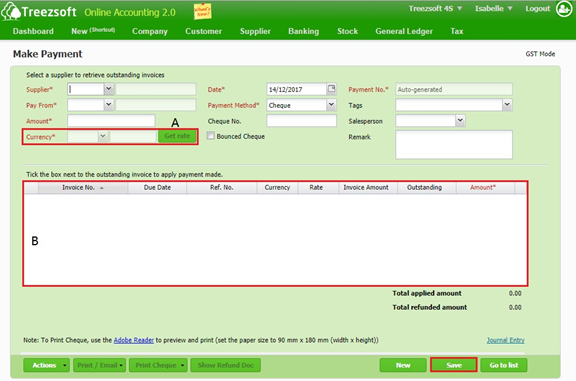The height and width of the screenshot is (381, 576).
Task: Open the Stock menu
Action: coord(348,31)
